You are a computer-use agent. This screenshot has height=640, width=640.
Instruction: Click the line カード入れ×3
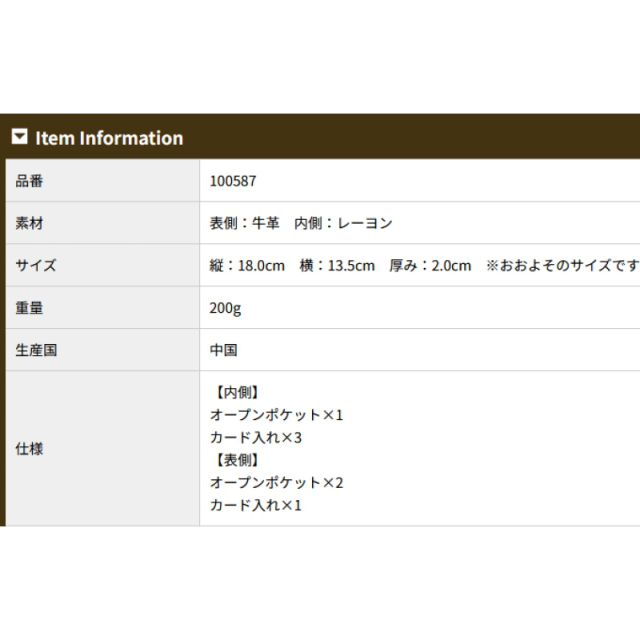pos(256,438)
